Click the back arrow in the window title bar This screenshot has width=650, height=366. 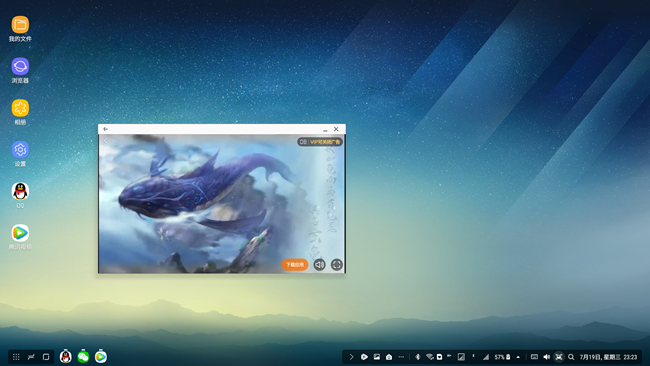[x=105, y=129]
